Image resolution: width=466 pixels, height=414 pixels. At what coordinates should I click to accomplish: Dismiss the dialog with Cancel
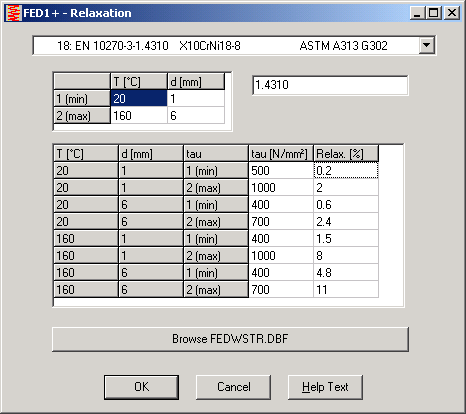tap(233, 387)
